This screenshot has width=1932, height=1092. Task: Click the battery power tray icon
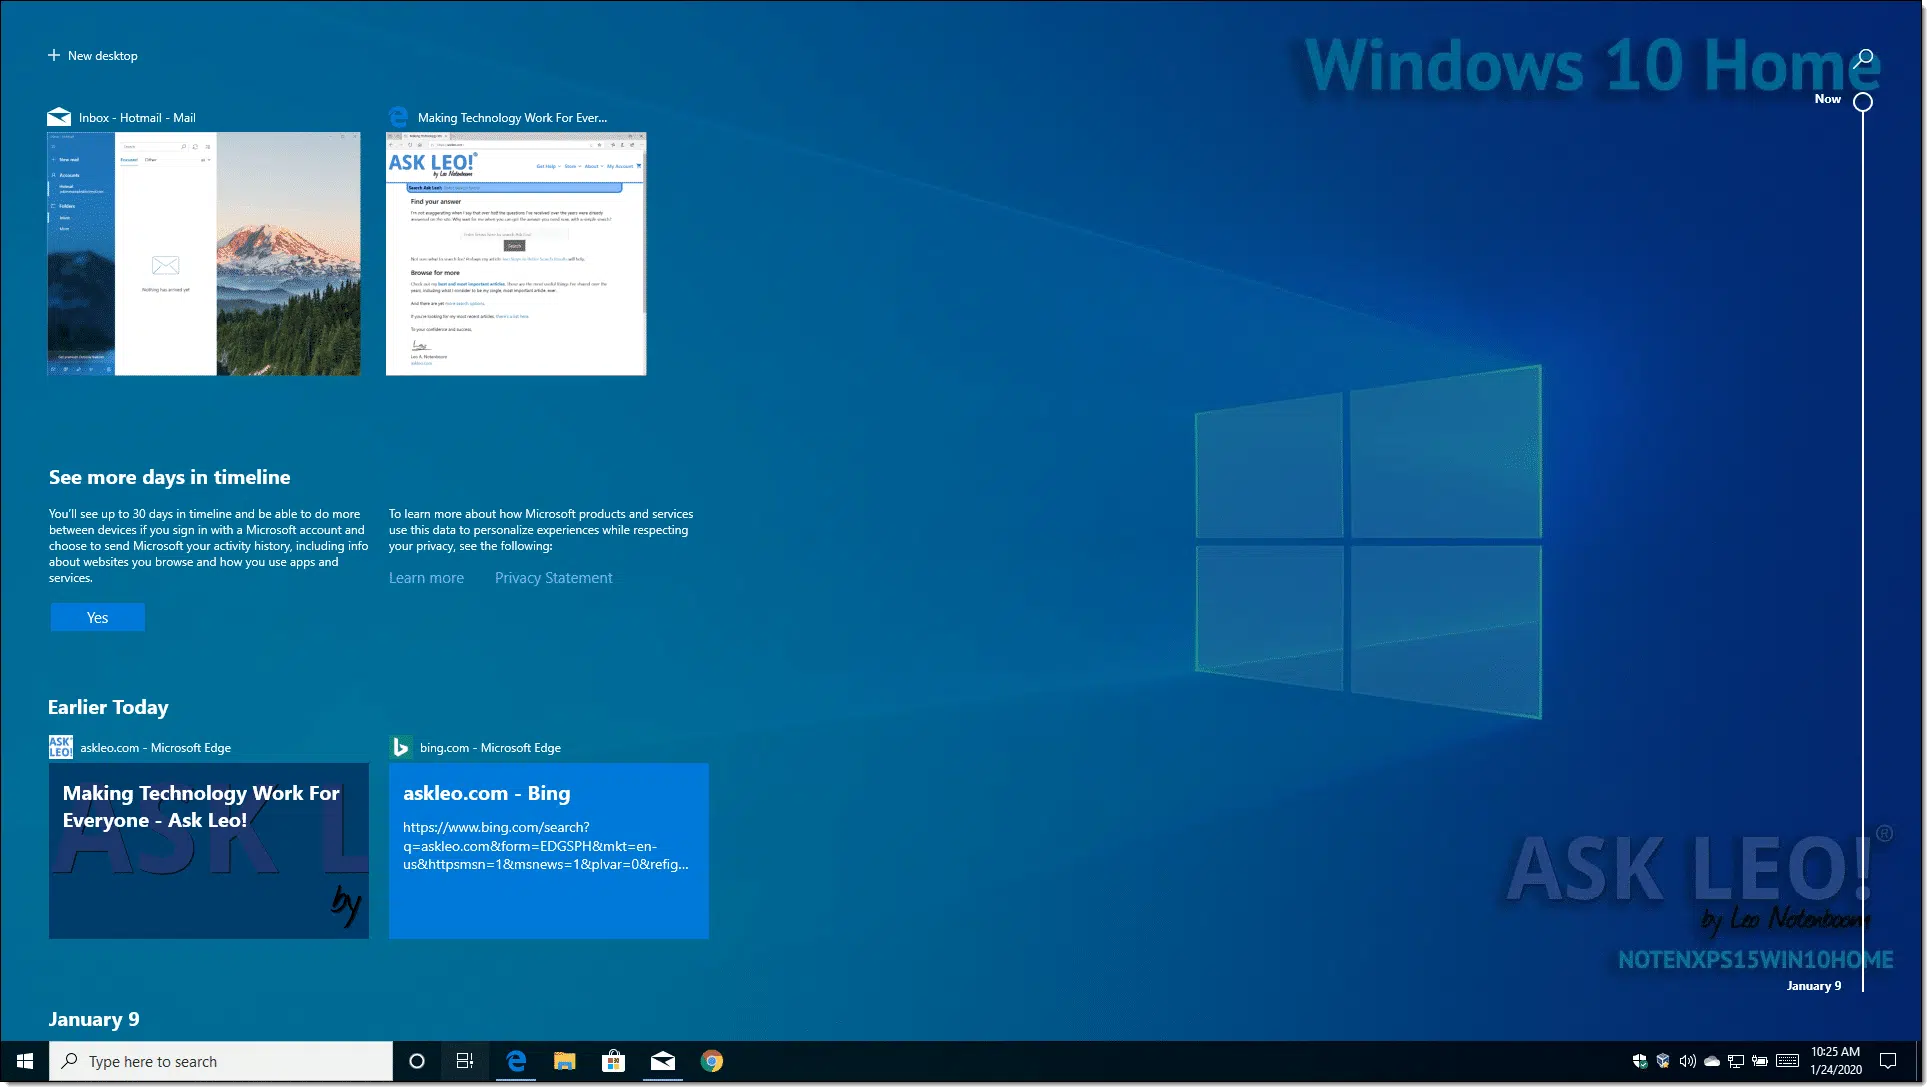[1760, 1061]
